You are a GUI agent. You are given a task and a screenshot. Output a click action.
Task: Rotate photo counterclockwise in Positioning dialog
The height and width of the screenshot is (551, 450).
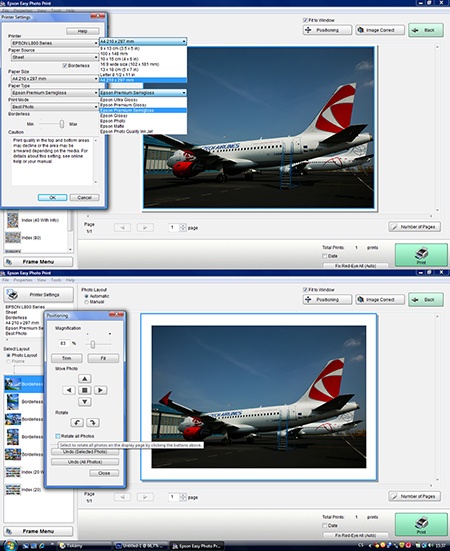tap(77, 422)
